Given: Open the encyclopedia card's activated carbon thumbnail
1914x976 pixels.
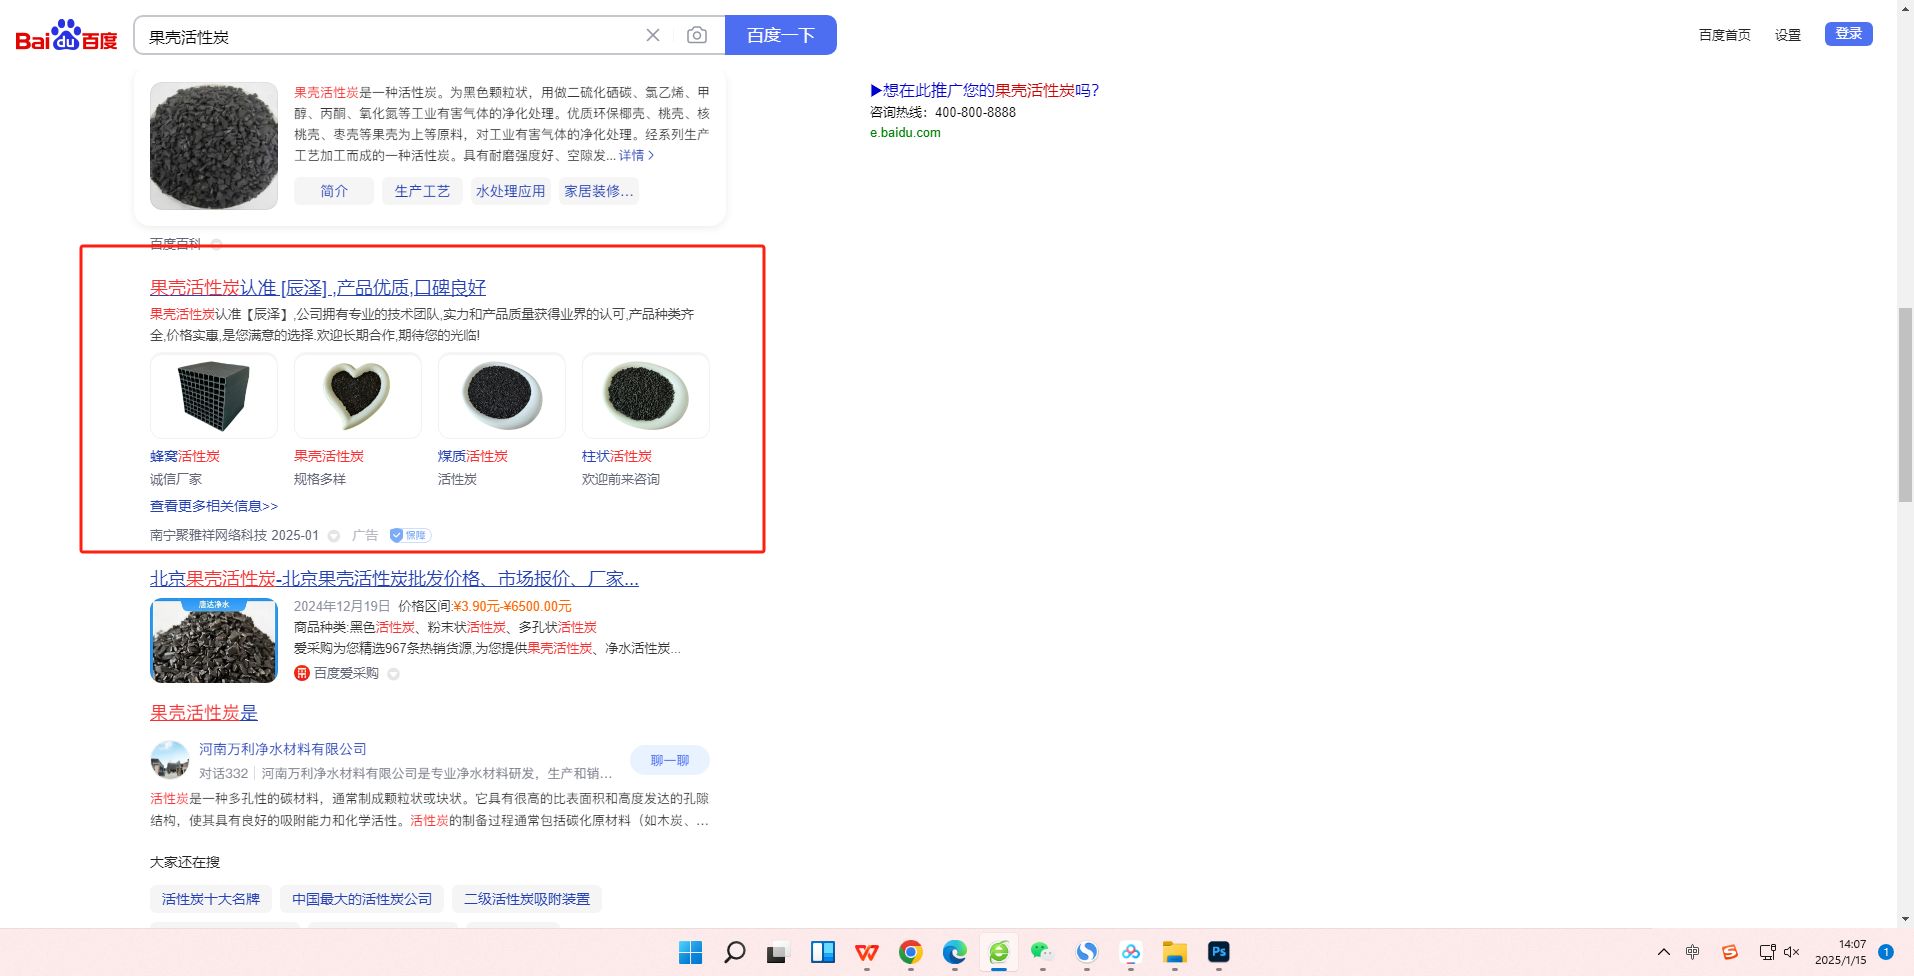Looking at the screenshot, I should tap(214, 146).
